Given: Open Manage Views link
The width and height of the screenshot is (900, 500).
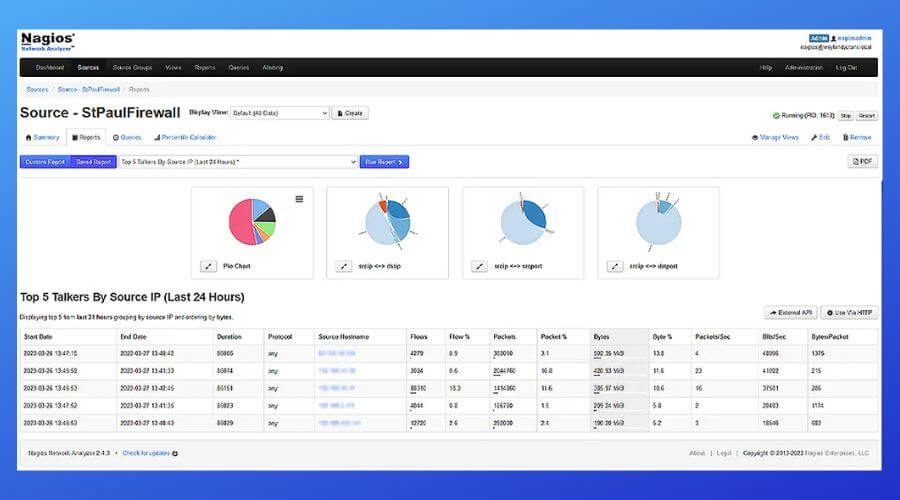Looking at the screenshot, I should [775, 137].
